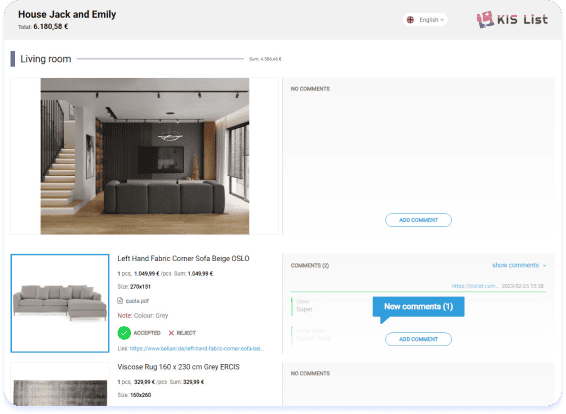This screenshot has width=566, height=414.
Task: Open the living room render image
Action: (x=145, y=156)
